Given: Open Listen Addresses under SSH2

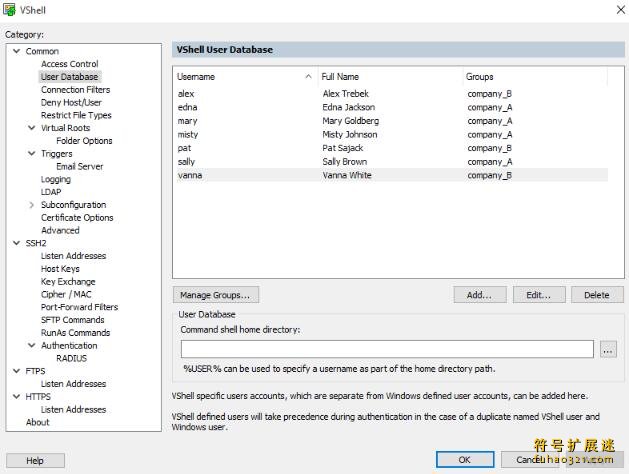Looking at the screenshot, I should [73, 256].
